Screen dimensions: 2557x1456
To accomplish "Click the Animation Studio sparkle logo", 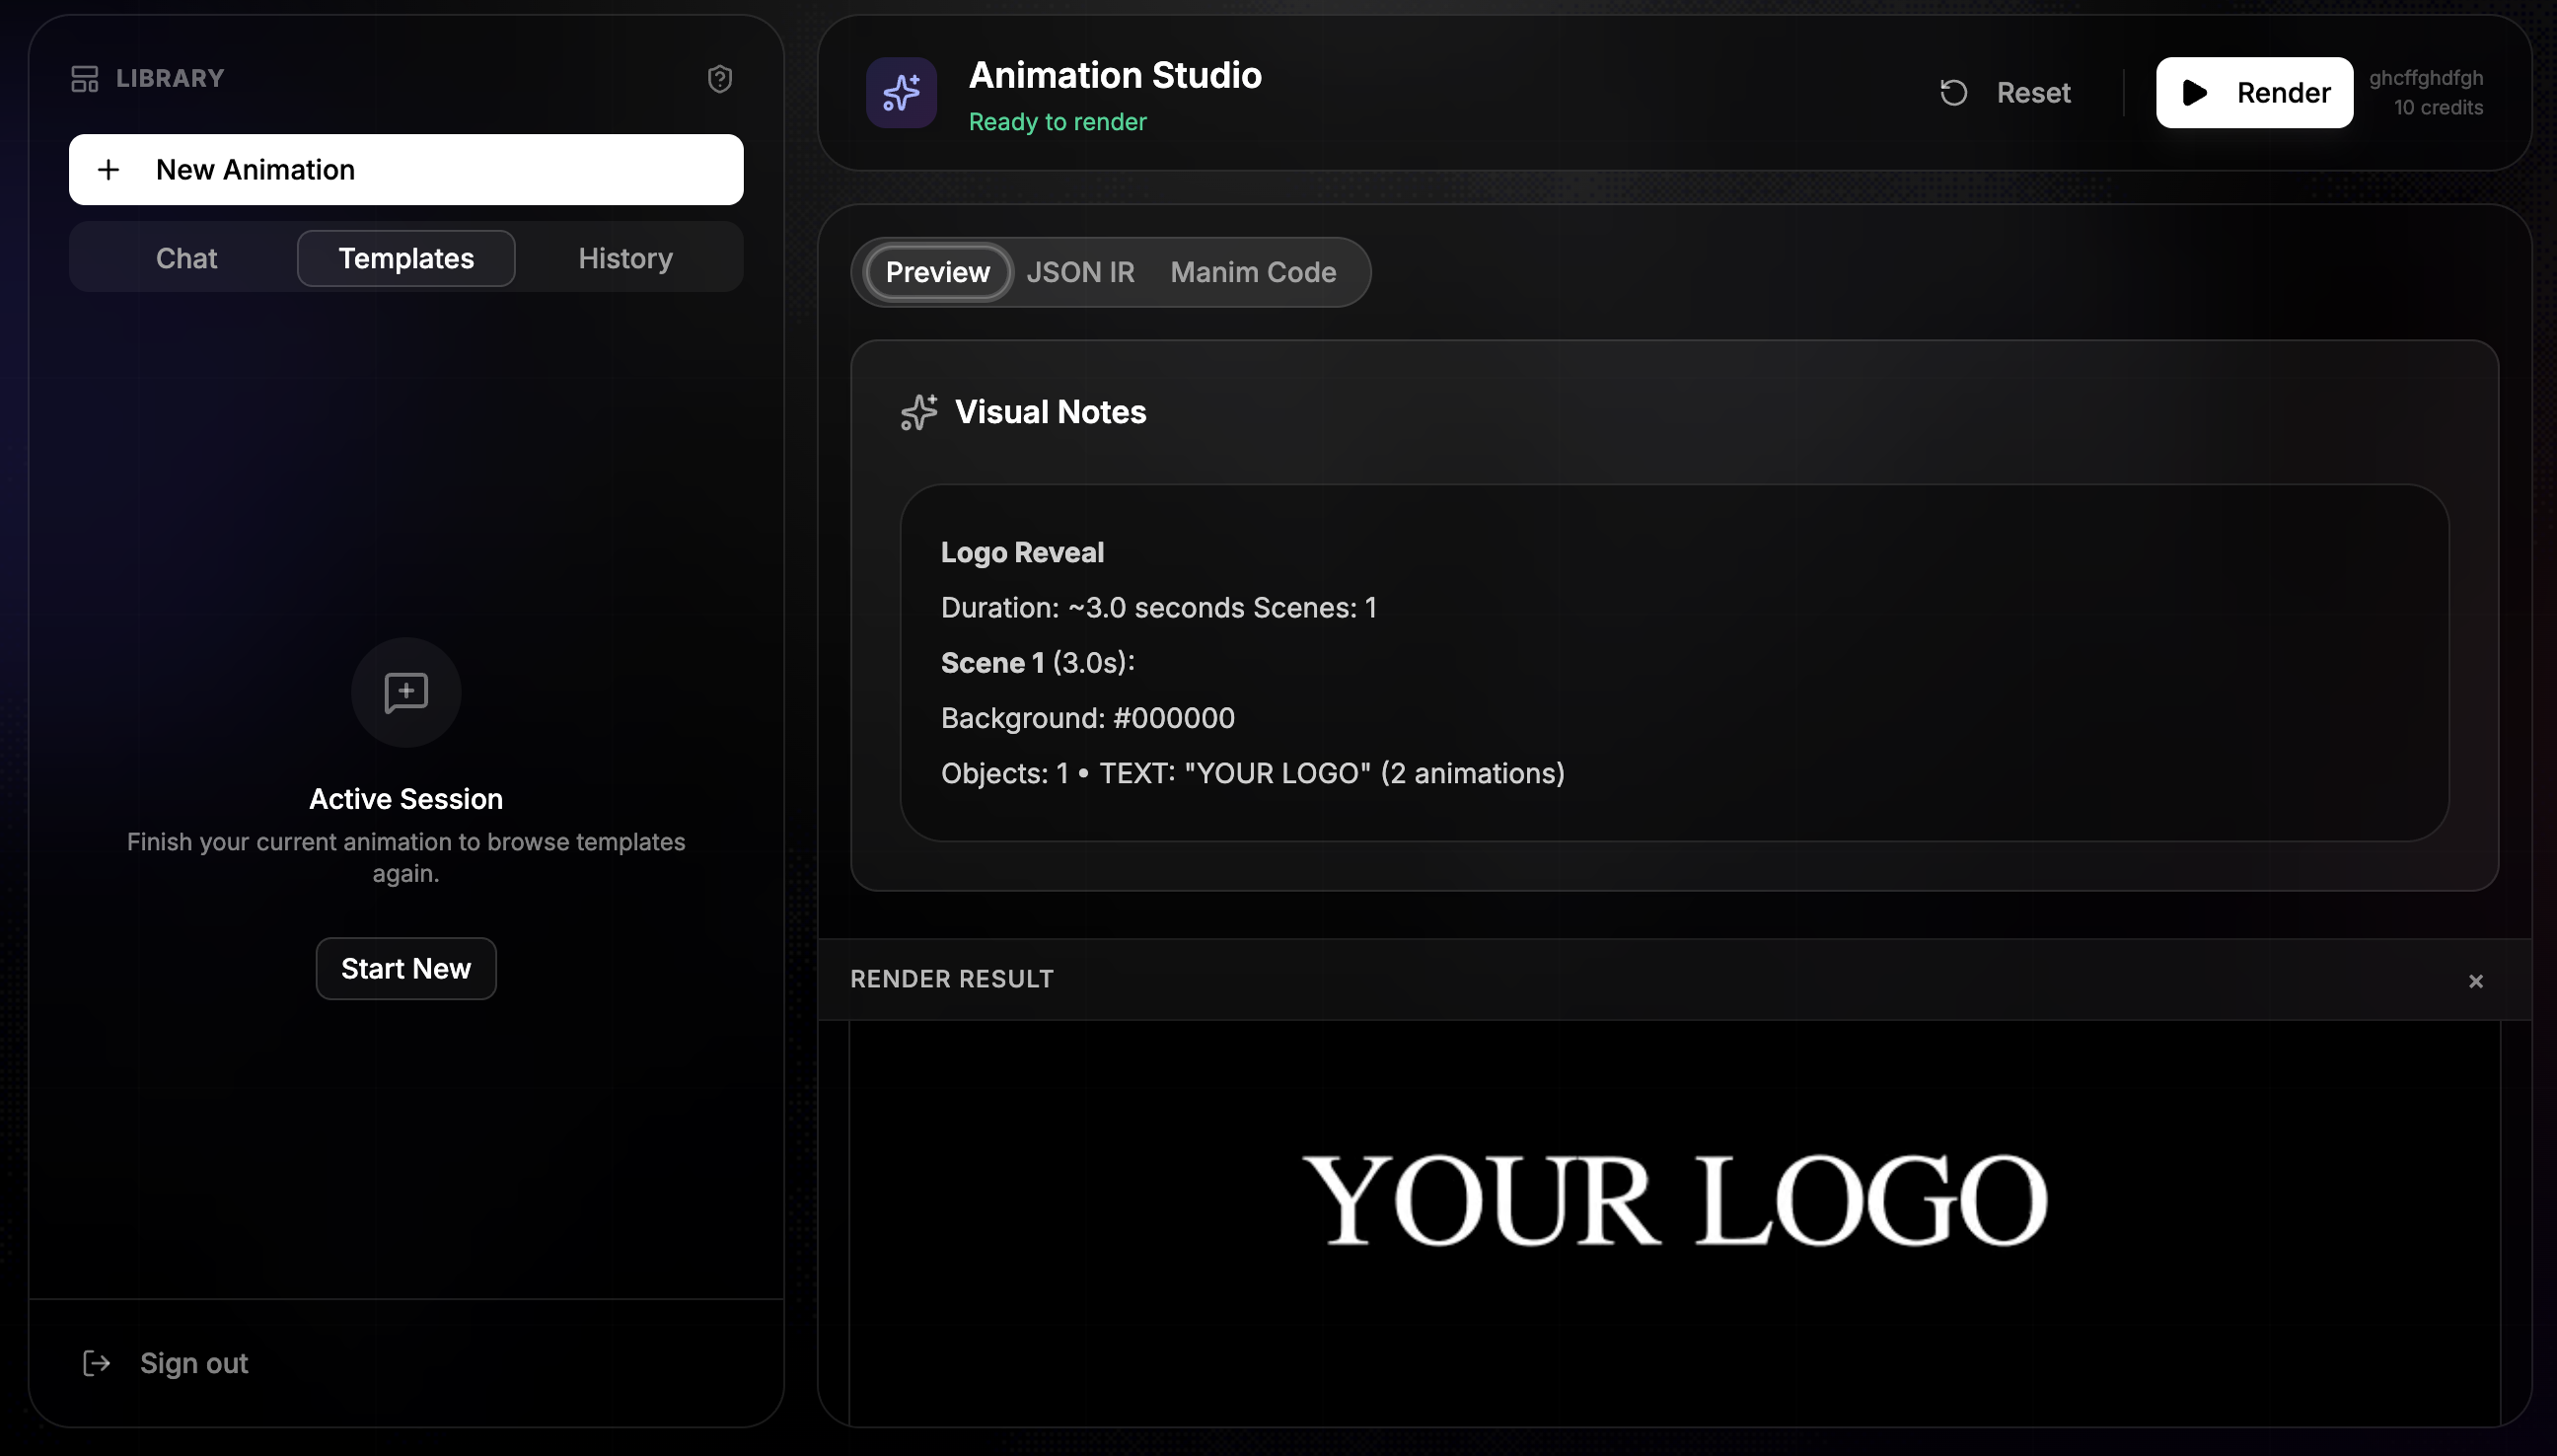I will 900,93.
